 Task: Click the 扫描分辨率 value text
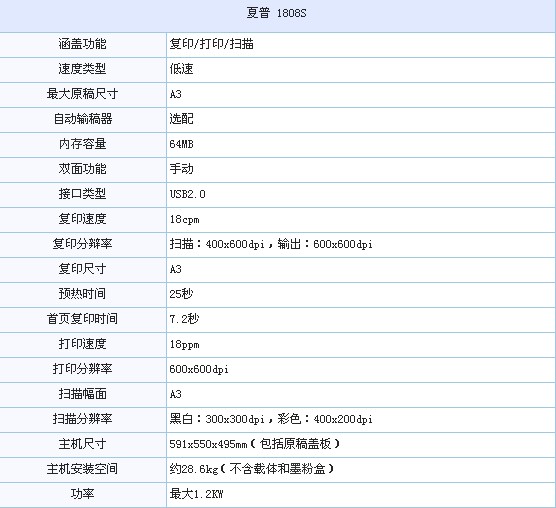click(x=271, y=419)
